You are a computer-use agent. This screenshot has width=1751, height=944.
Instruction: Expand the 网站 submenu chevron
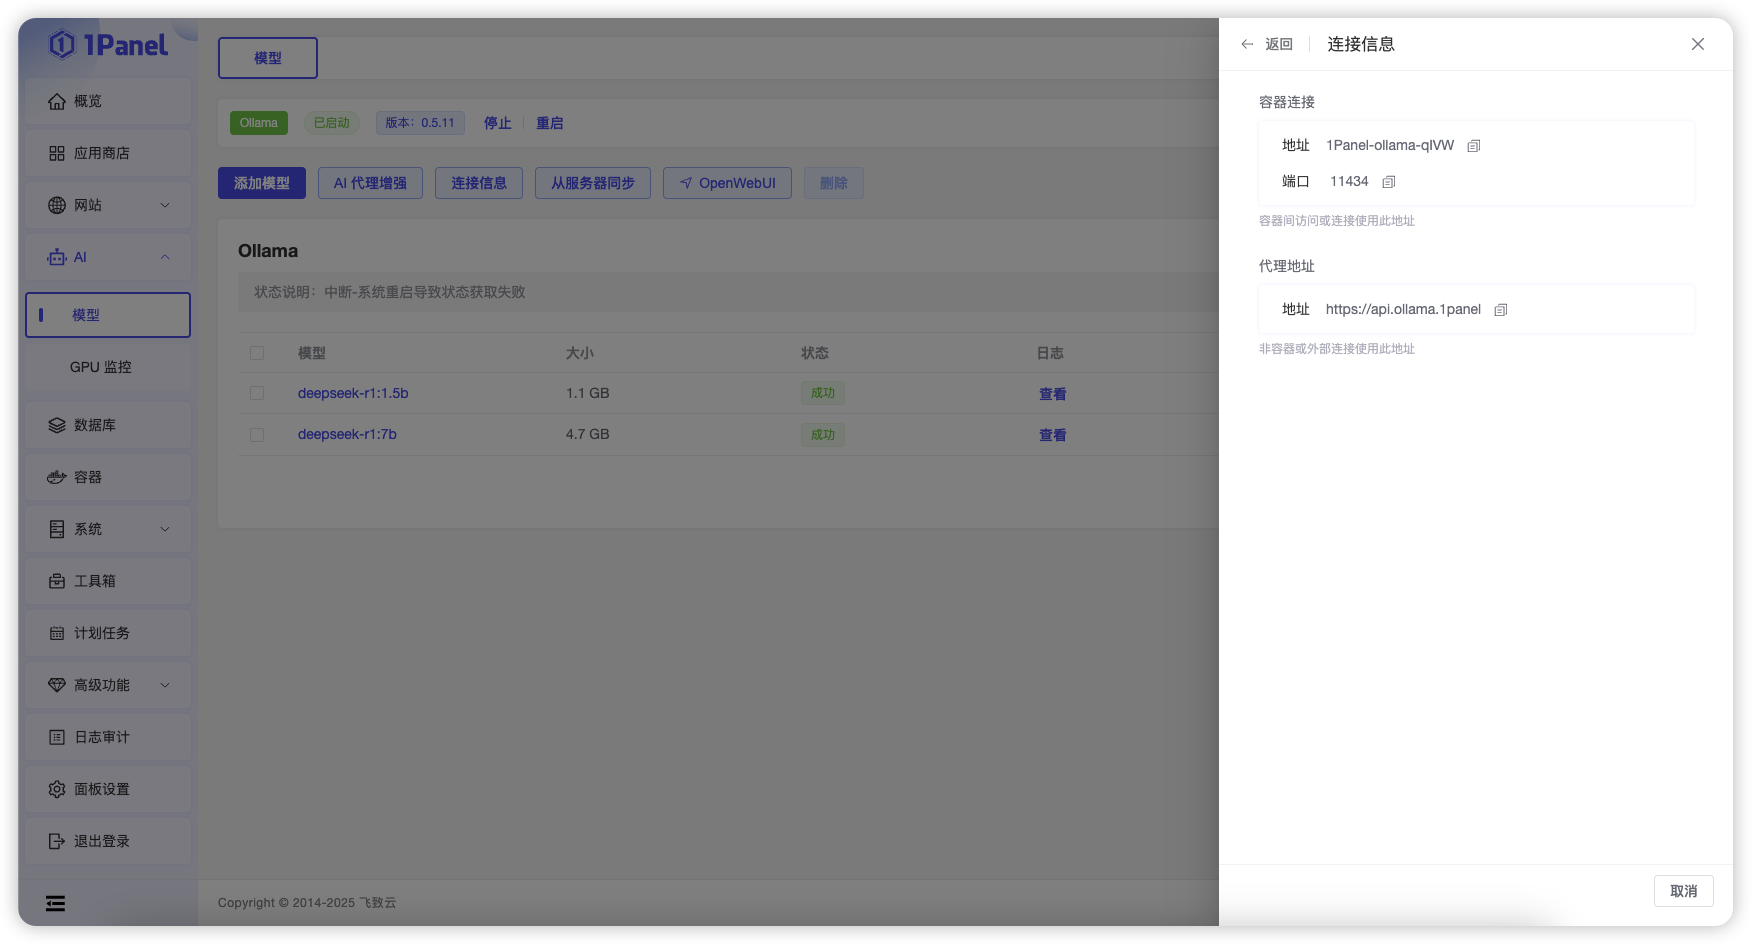[165, 205]
